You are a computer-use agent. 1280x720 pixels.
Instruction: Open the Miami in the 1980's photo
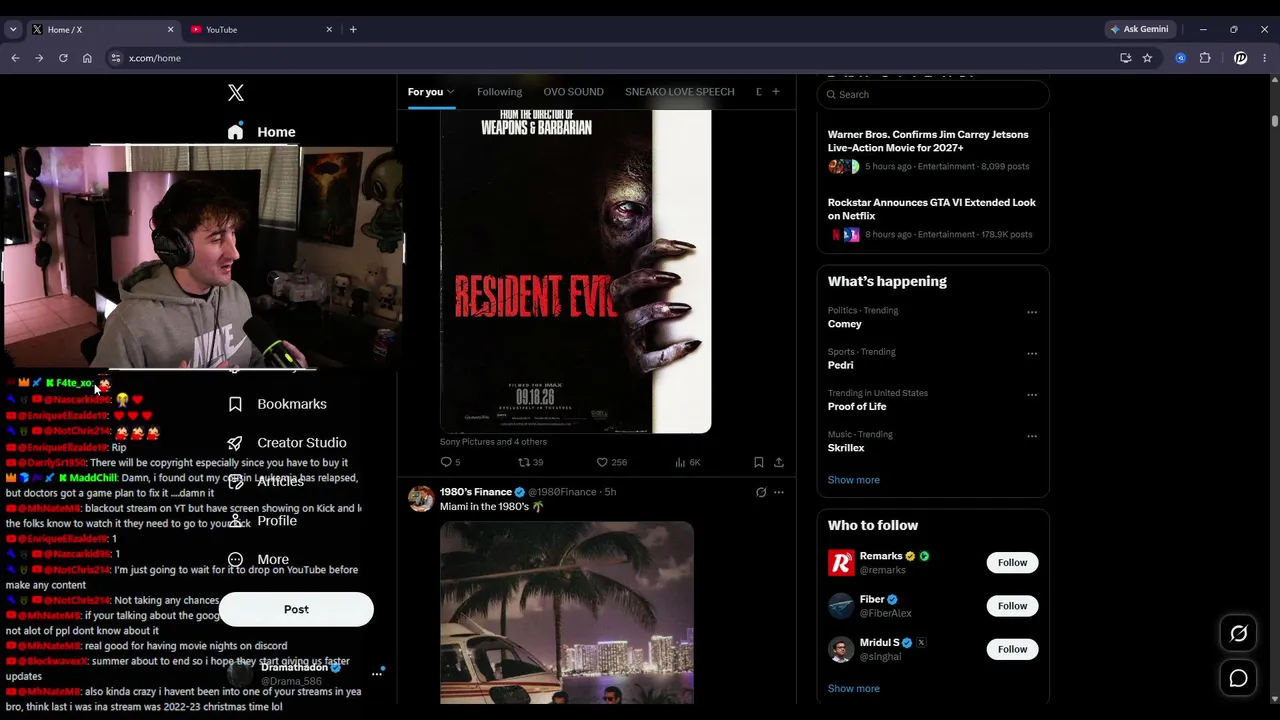567,612
